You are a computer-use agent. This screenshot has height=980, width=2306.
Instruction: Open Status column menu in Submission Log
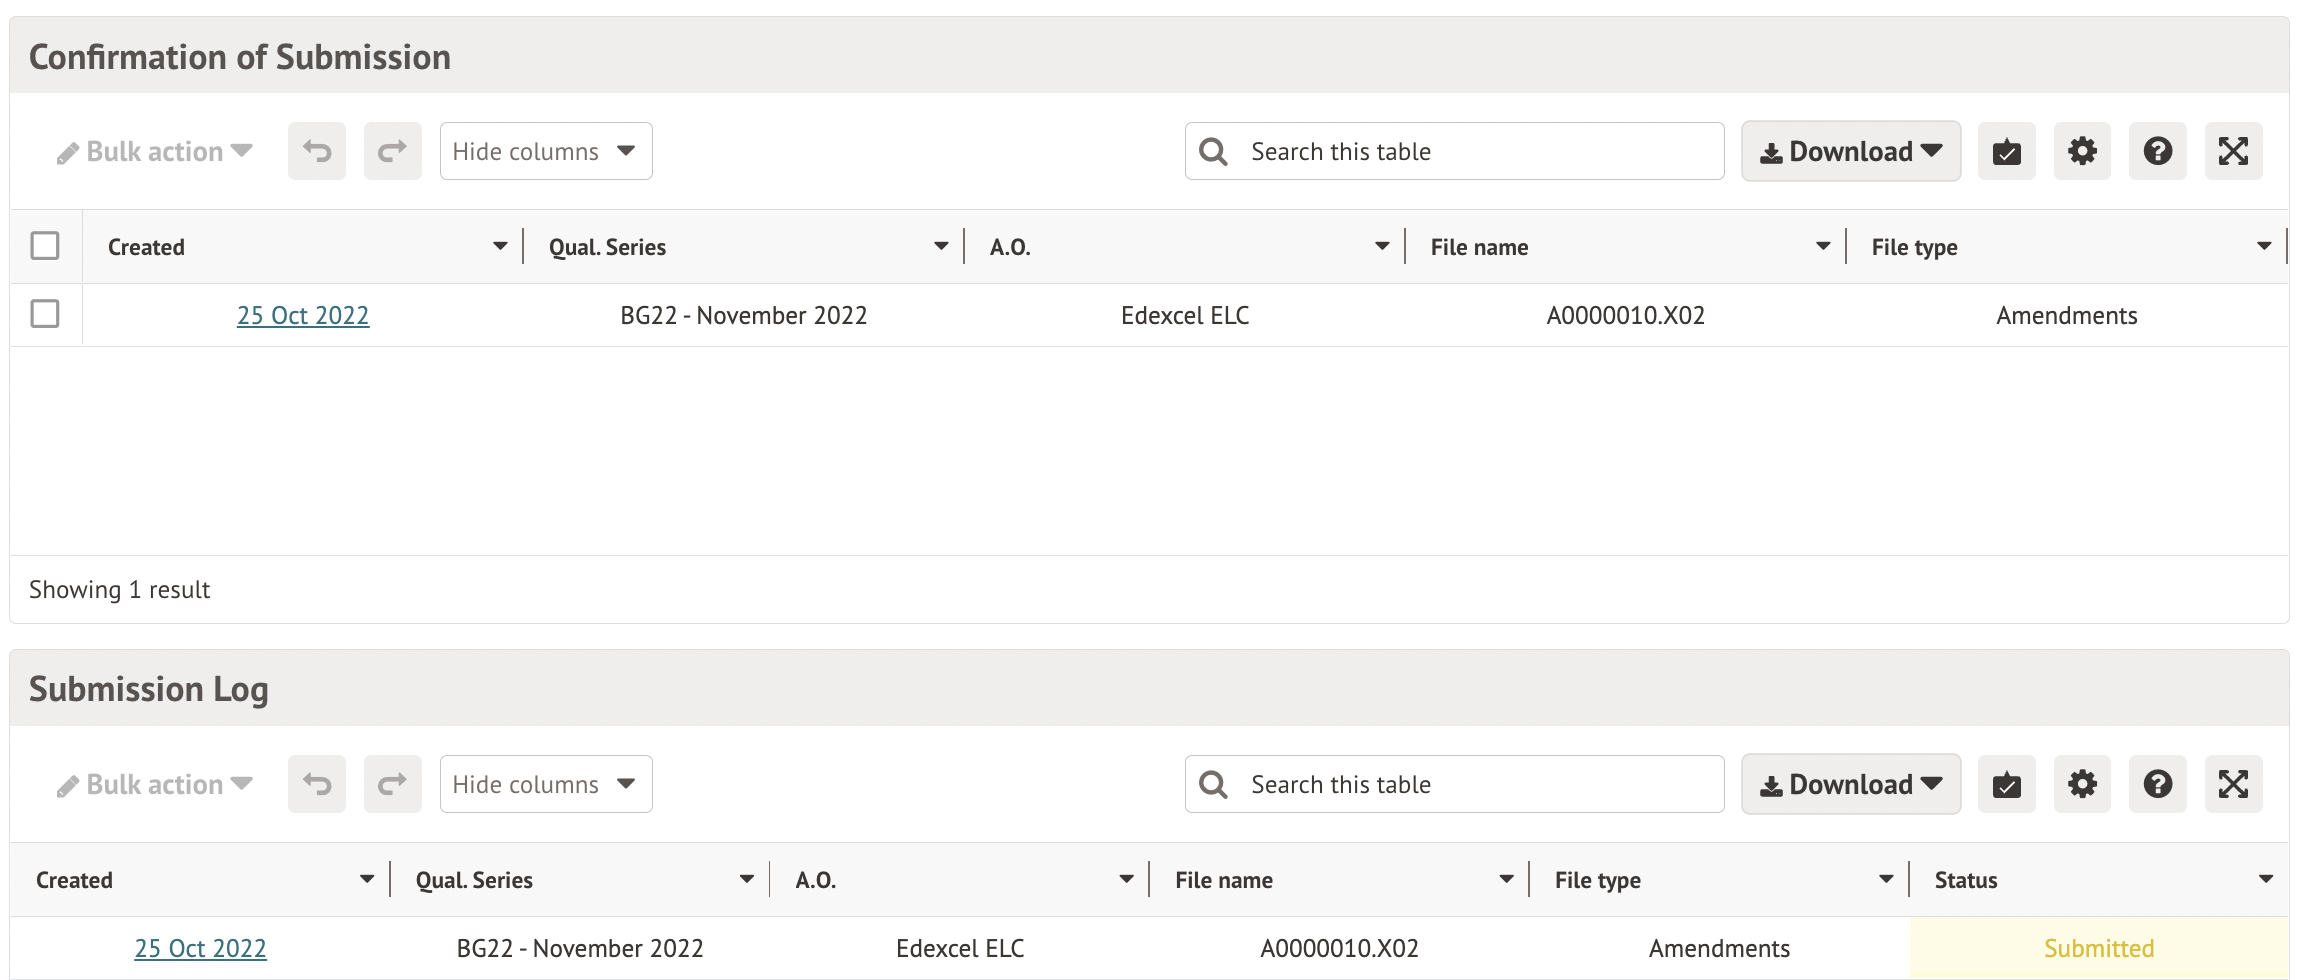[x=2265, y=880]
